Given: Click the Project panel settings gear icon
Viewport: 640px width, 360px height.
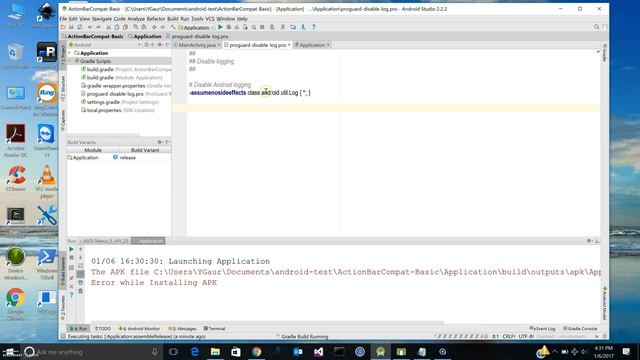Looking at the screenshot, I should pyautogui.click(x=160, y=44).
